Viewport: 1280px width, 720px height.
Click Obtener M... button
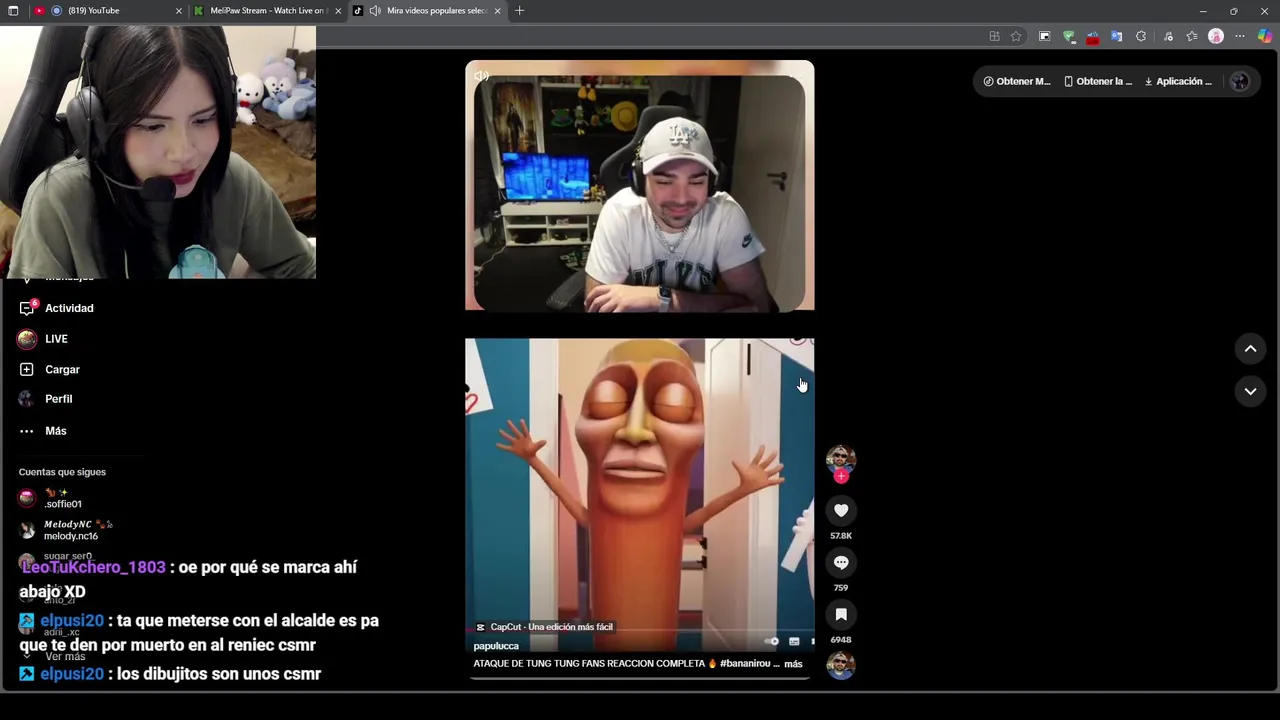(x=1017, y=81)
